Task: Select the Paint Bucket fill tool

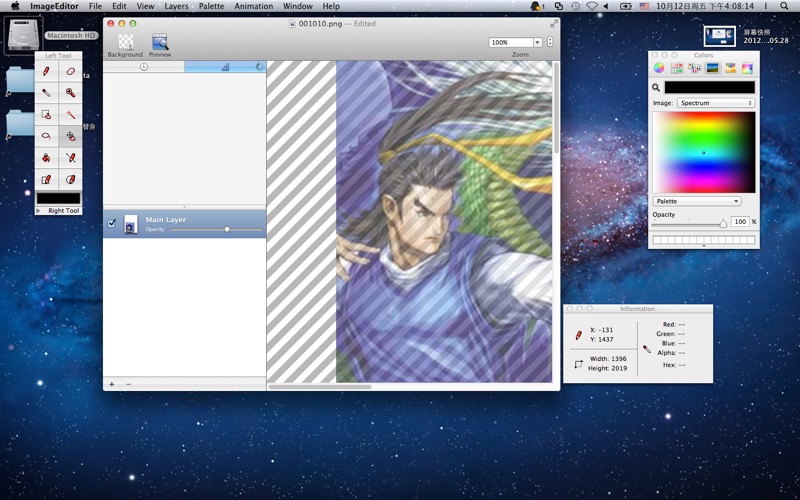Action: (46, 158)
